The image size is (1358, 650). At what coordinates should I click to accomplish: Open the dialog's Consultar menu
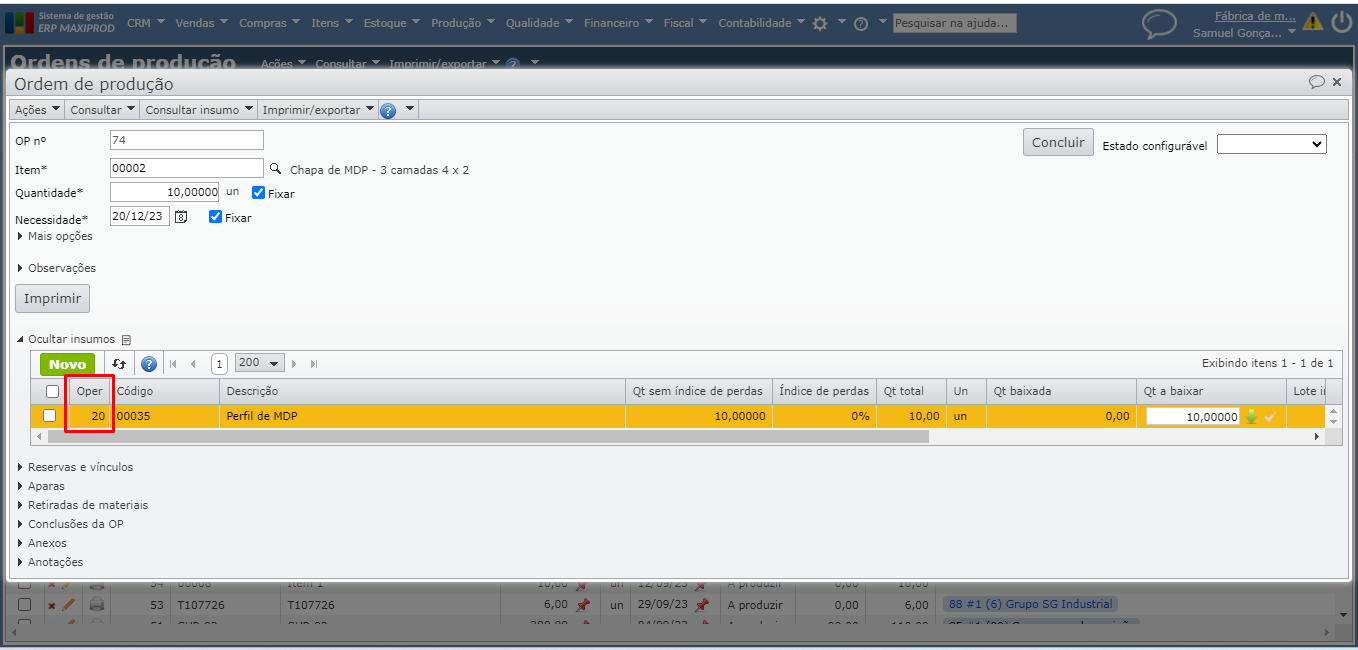tap(102, 110)
